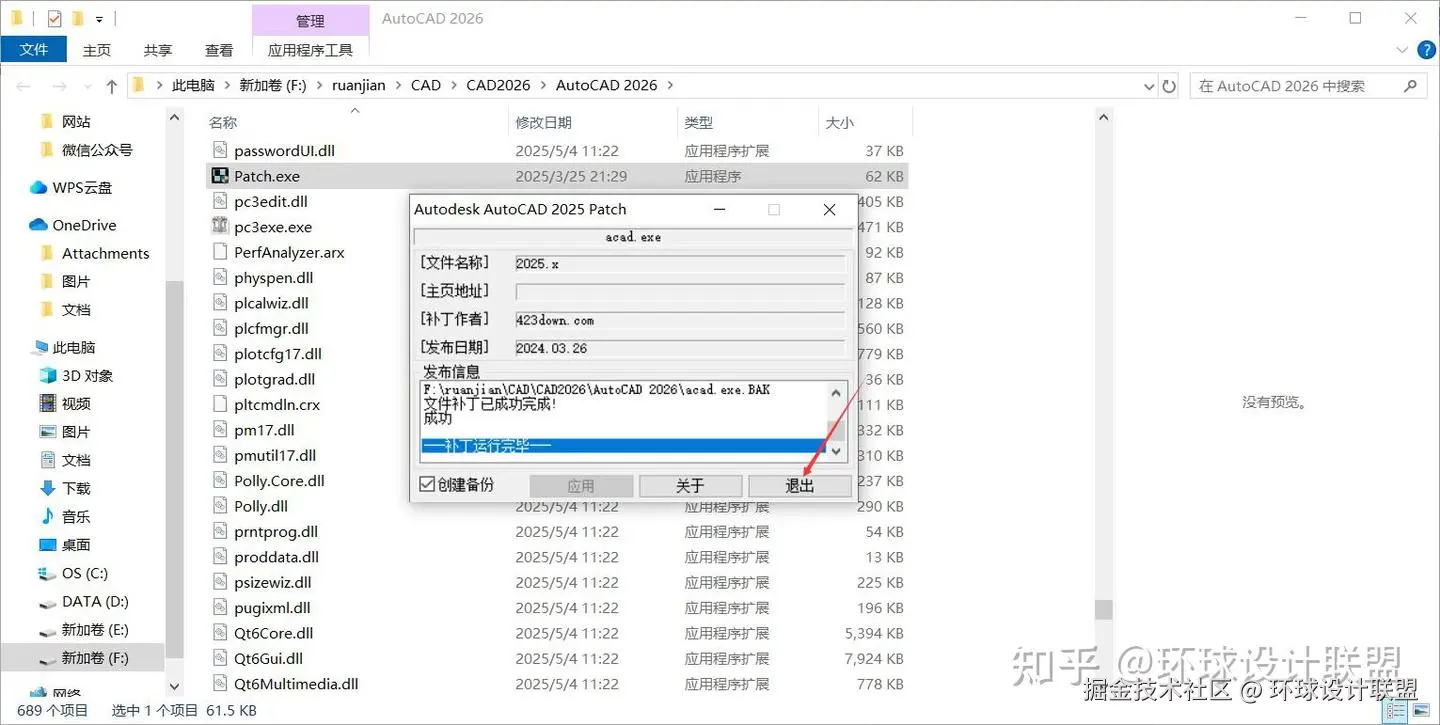
Task: Select pc3edit.dll file icon
Action: point(220,201)
